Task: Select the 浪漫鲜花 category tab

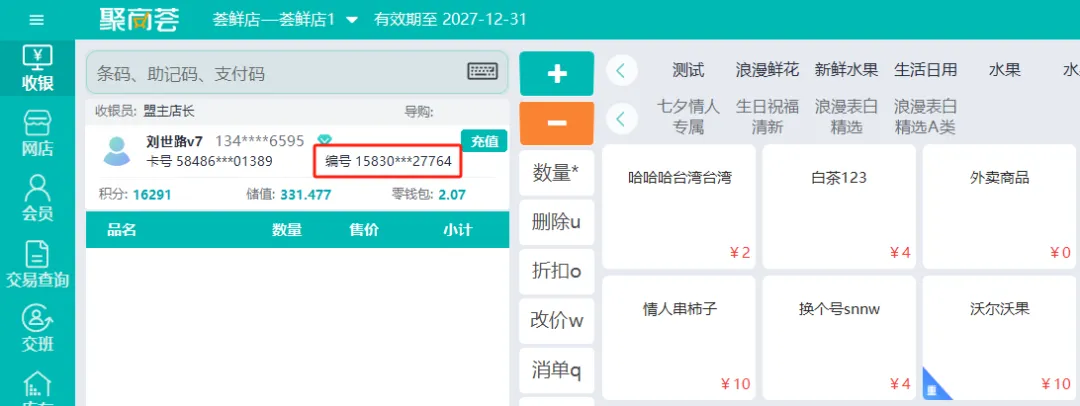Action: [767, 70]
